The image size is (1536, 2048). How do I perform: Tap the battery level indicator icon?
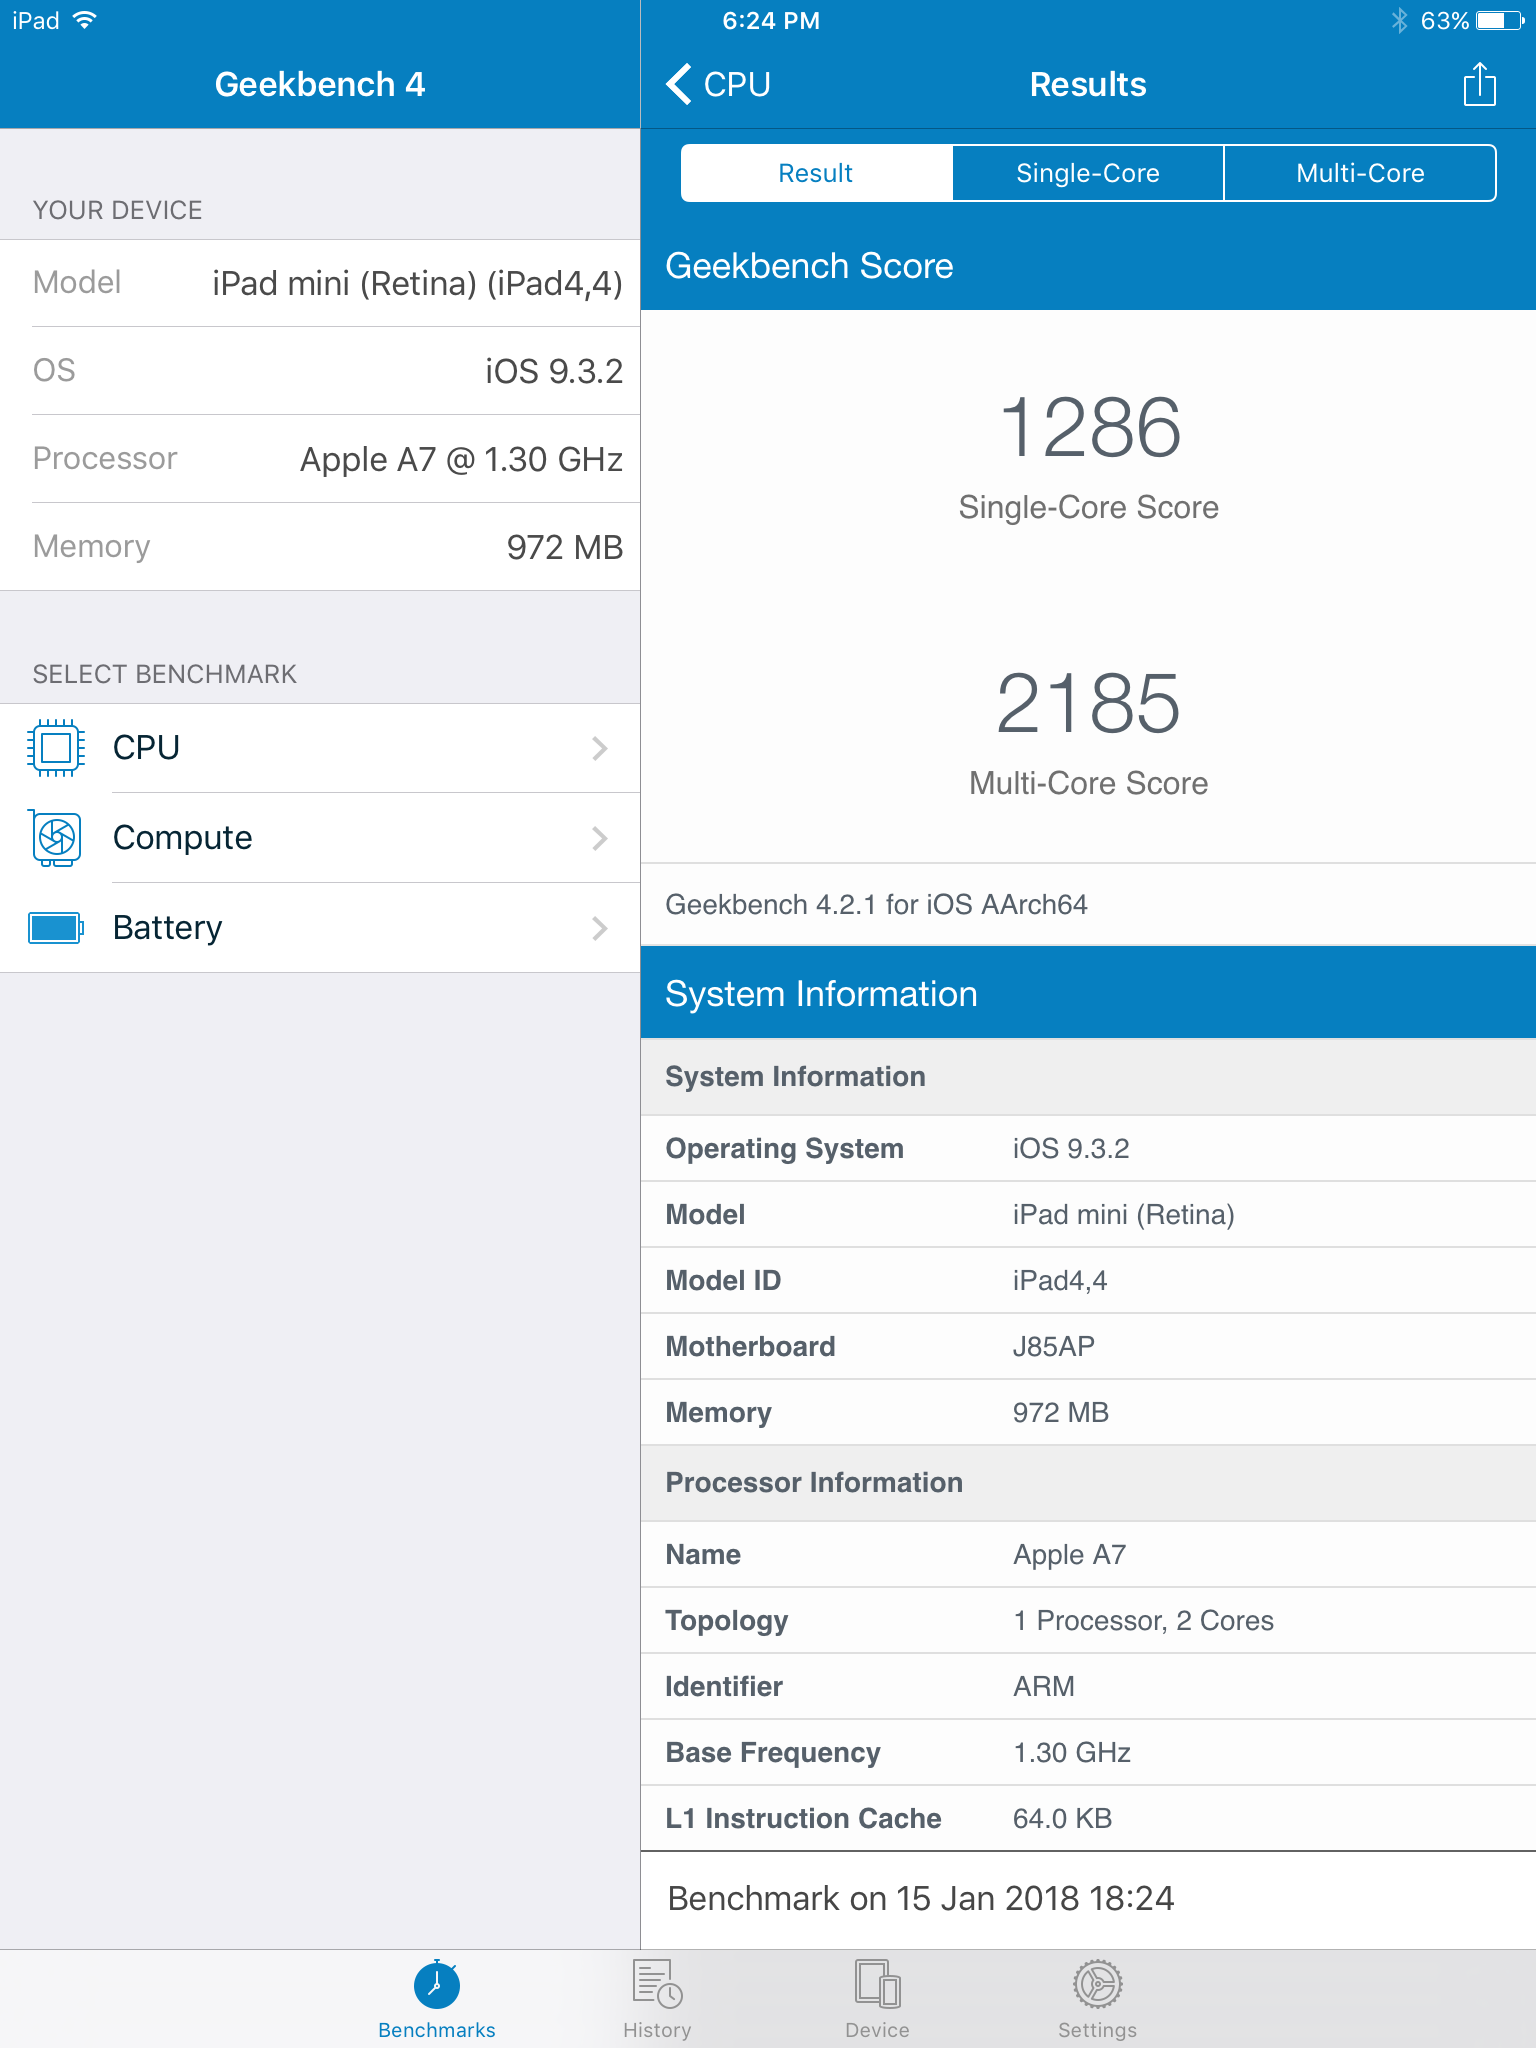click(x=1500, y=20)
